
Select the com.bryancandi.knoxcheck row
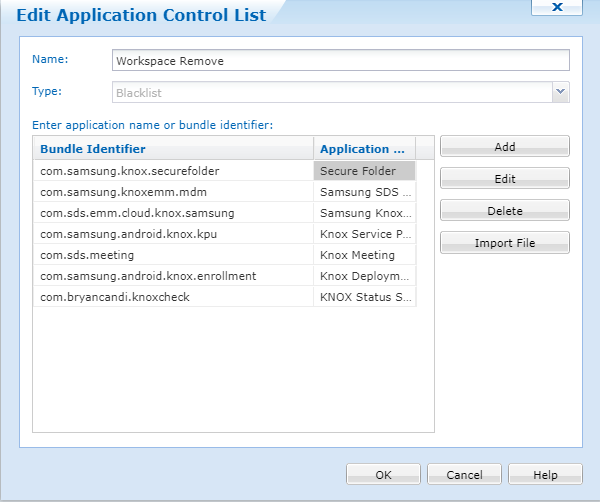click(173, 297)
